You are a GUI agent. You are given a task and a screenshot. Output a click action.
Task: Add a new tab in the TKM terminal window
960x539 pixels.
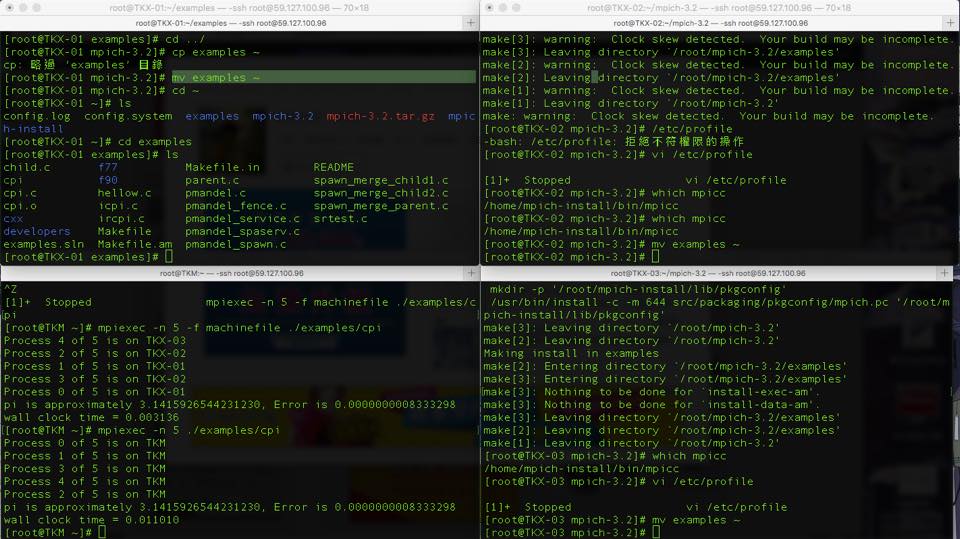(x=471, y=273)
